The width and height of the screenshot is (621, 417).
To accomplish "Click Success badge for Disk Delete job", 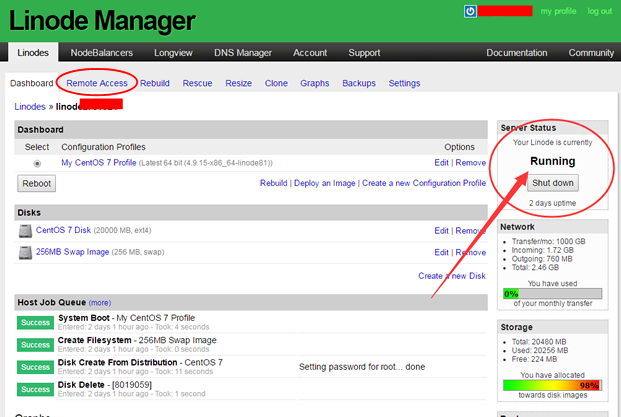I will tap(35, 389).
